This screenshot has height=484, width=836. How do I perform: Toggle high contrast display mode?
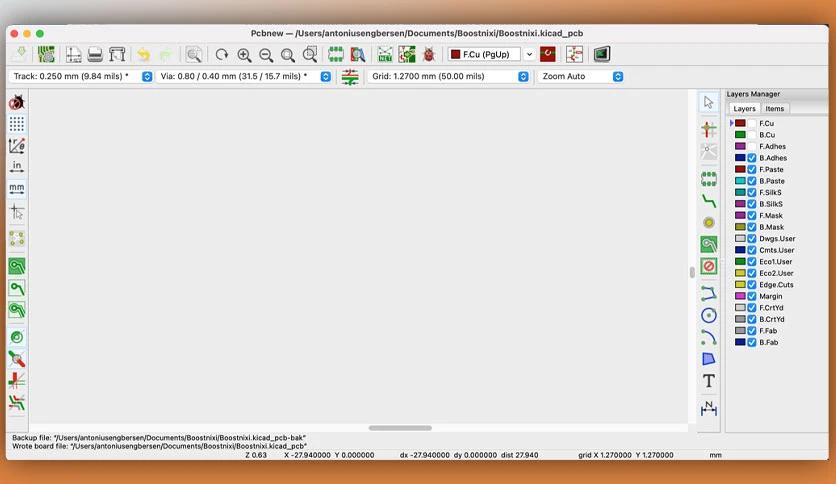point(17,402)
